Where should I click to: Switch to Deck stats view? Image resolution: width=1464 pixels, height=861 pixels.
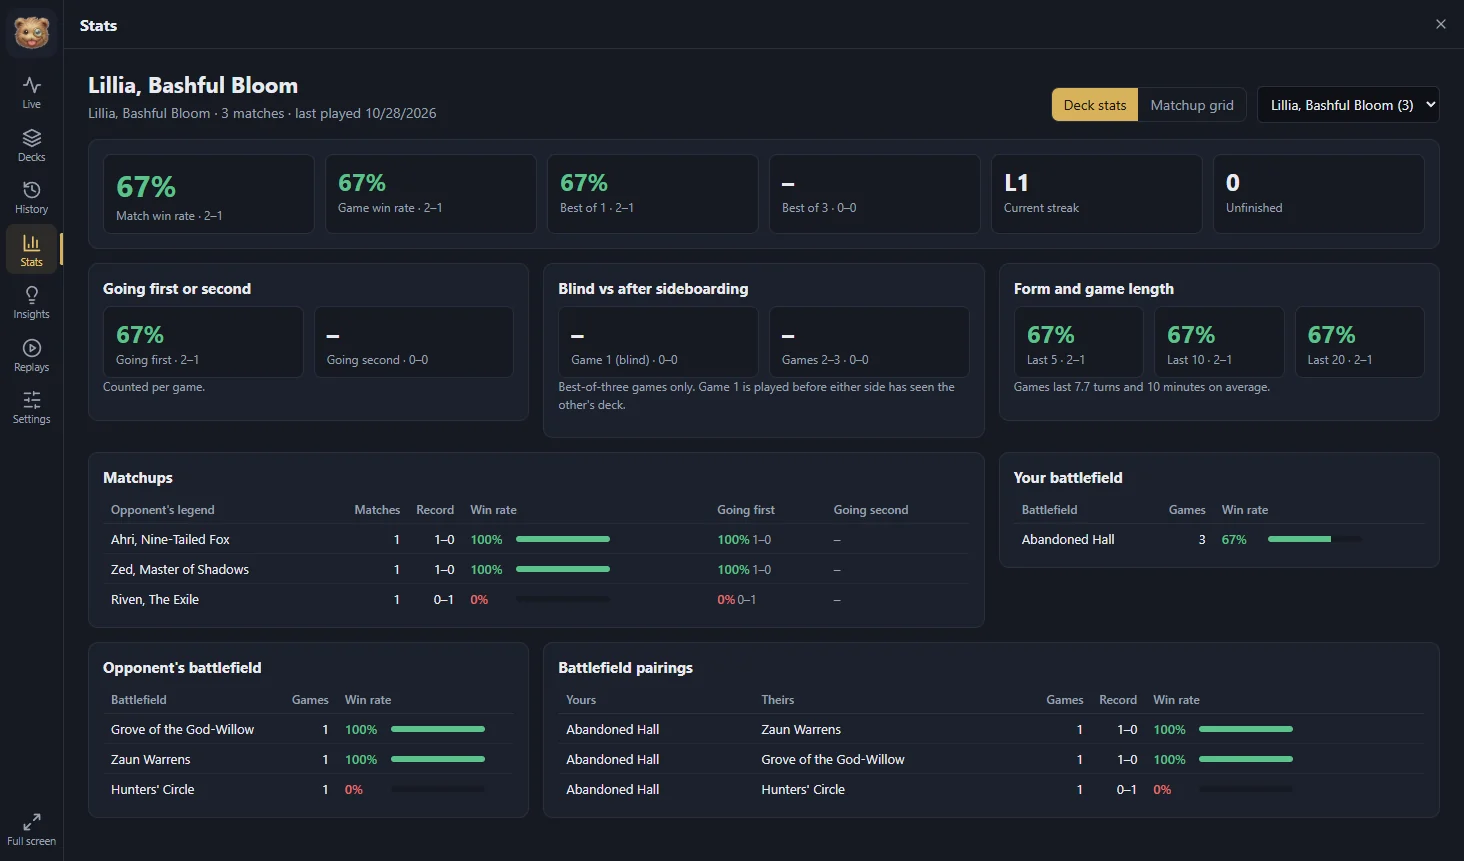click(1095, 105)
